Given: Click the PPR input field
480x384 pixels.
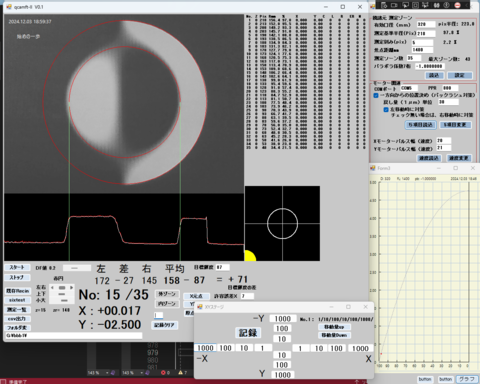Looking at the screenshot, I should [x=450, y=88].
